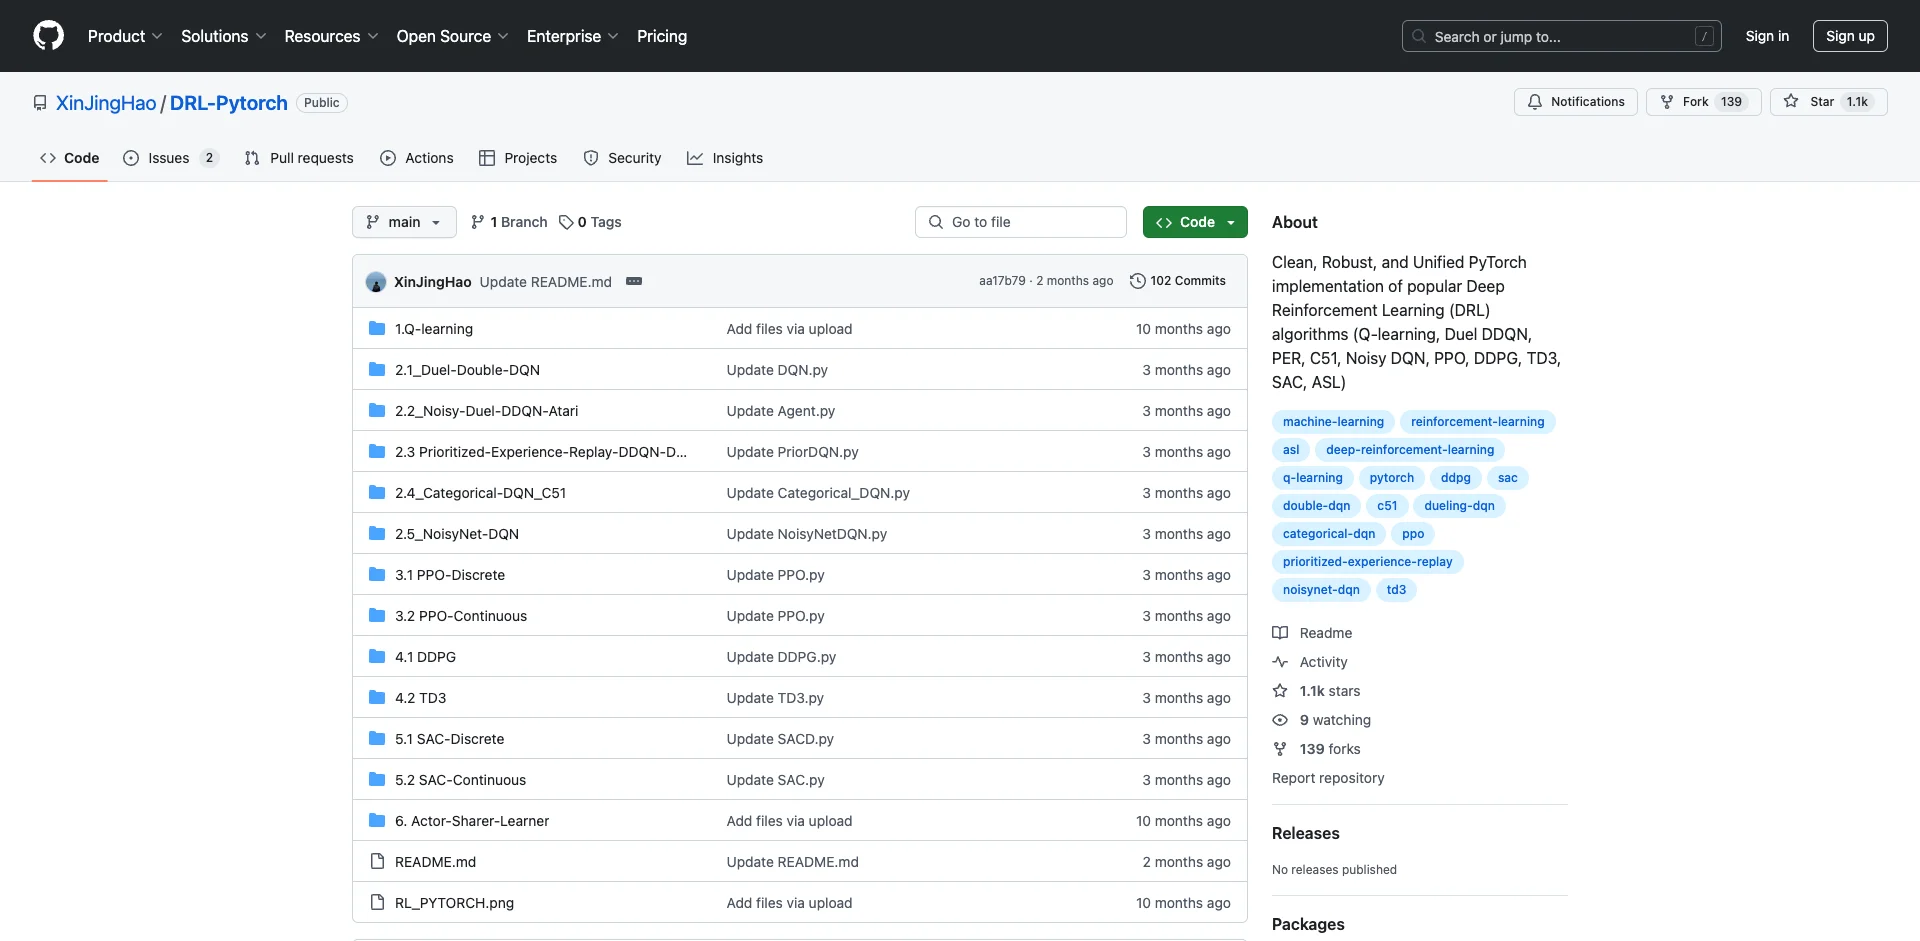Select the pytorch topic tag
Image resolution: width=1920 pixels, height=941 pixels.
1391,478
